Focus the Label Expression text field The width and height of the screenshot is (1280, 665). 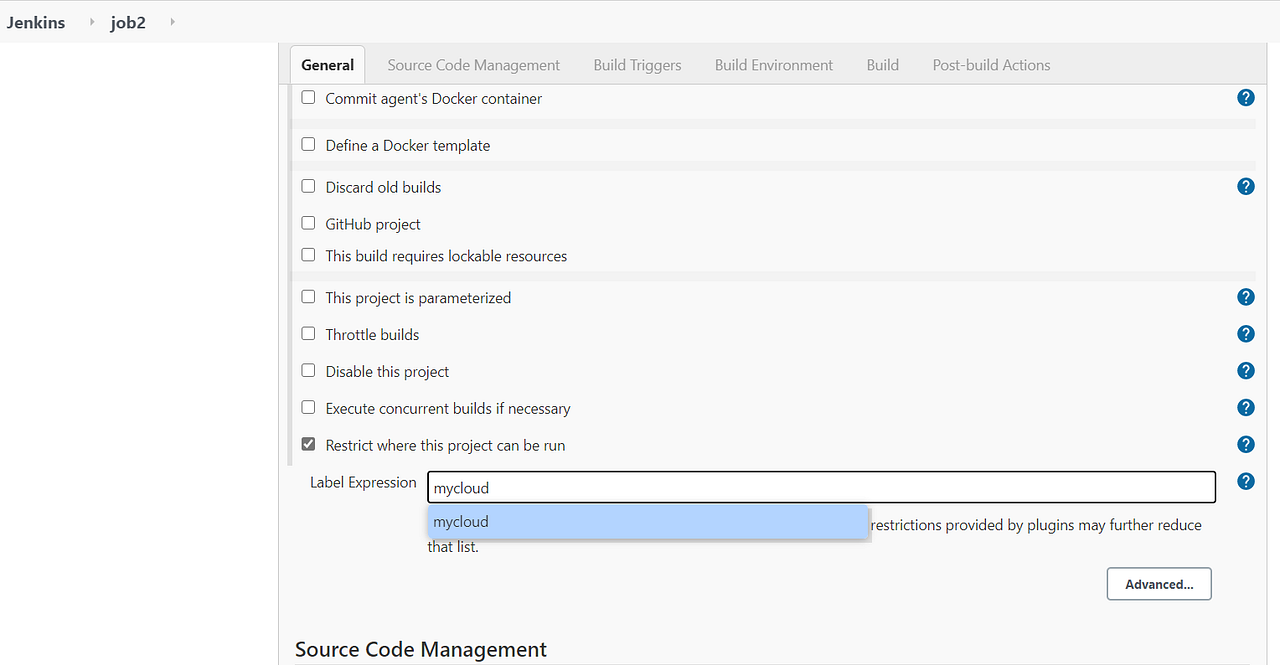820,488
